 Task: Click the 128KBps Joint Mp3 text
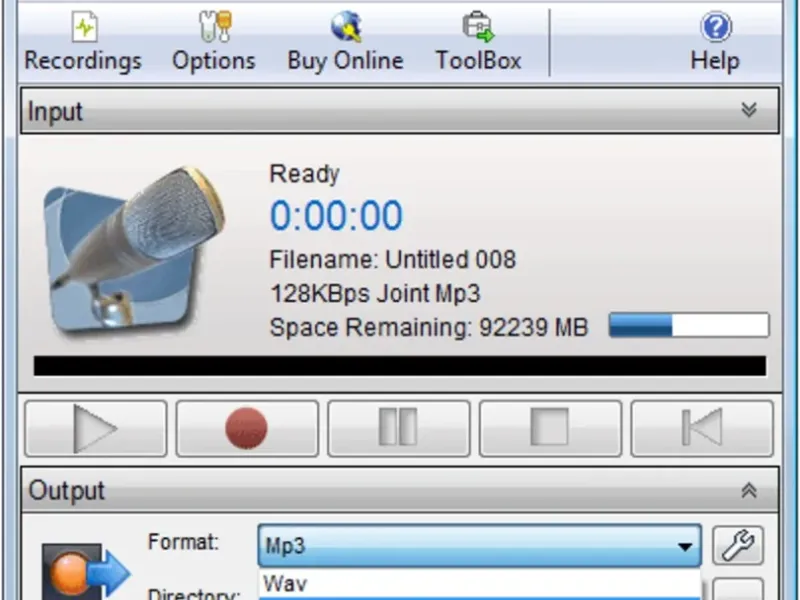375,294
